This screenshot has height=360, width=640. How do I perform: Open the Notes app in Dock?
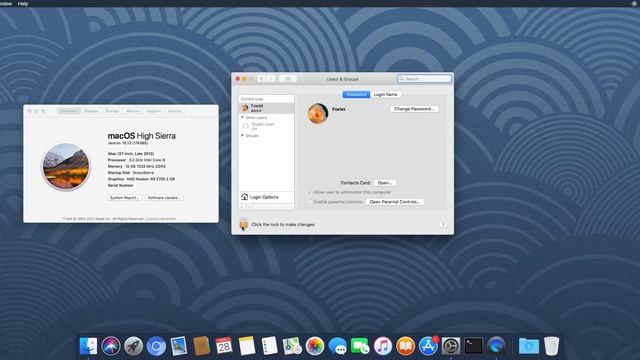(247, 346)
